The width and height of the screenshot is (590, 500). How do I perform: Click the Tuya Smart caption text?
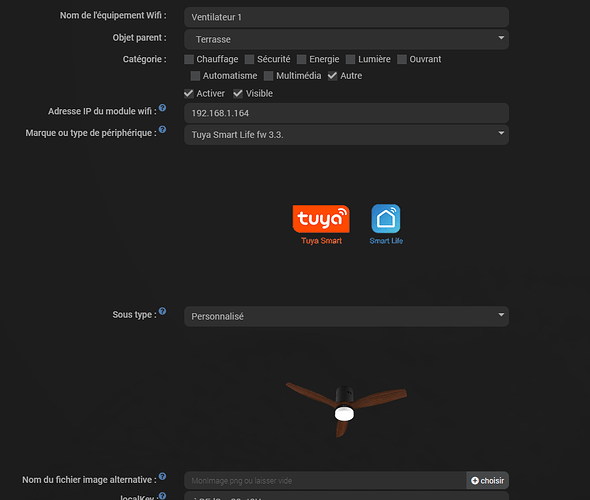coord(321,241)
